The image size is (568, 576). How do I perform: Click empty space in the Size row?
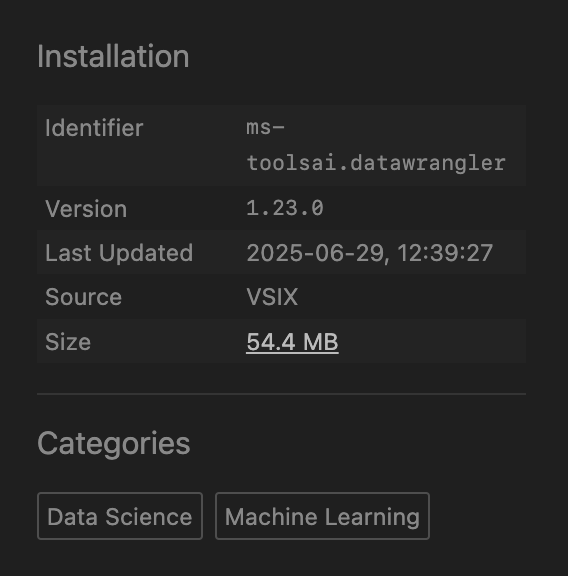pyautogui.click(x=432, y=342)
